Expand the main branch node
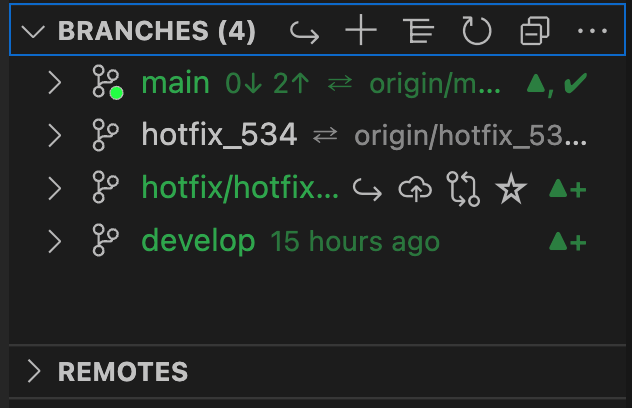Screen dimensions: 632x408 click(55, 83)
